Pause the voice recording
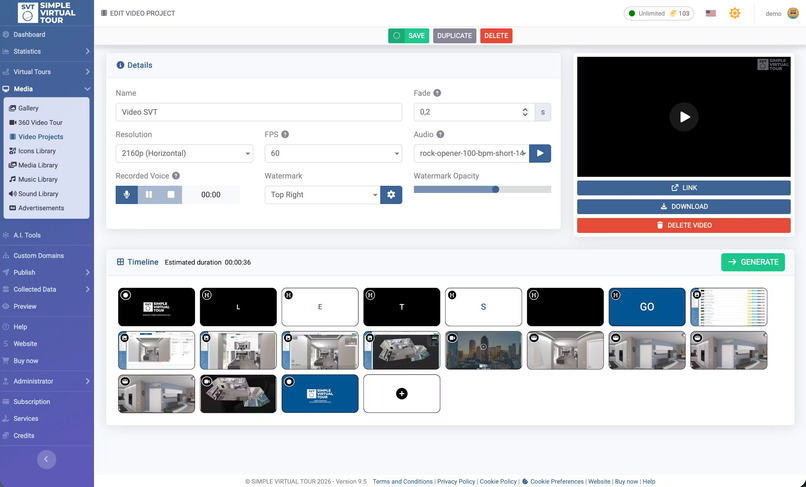This screenshot has height=487, width=806. click(x=149, y=195)
